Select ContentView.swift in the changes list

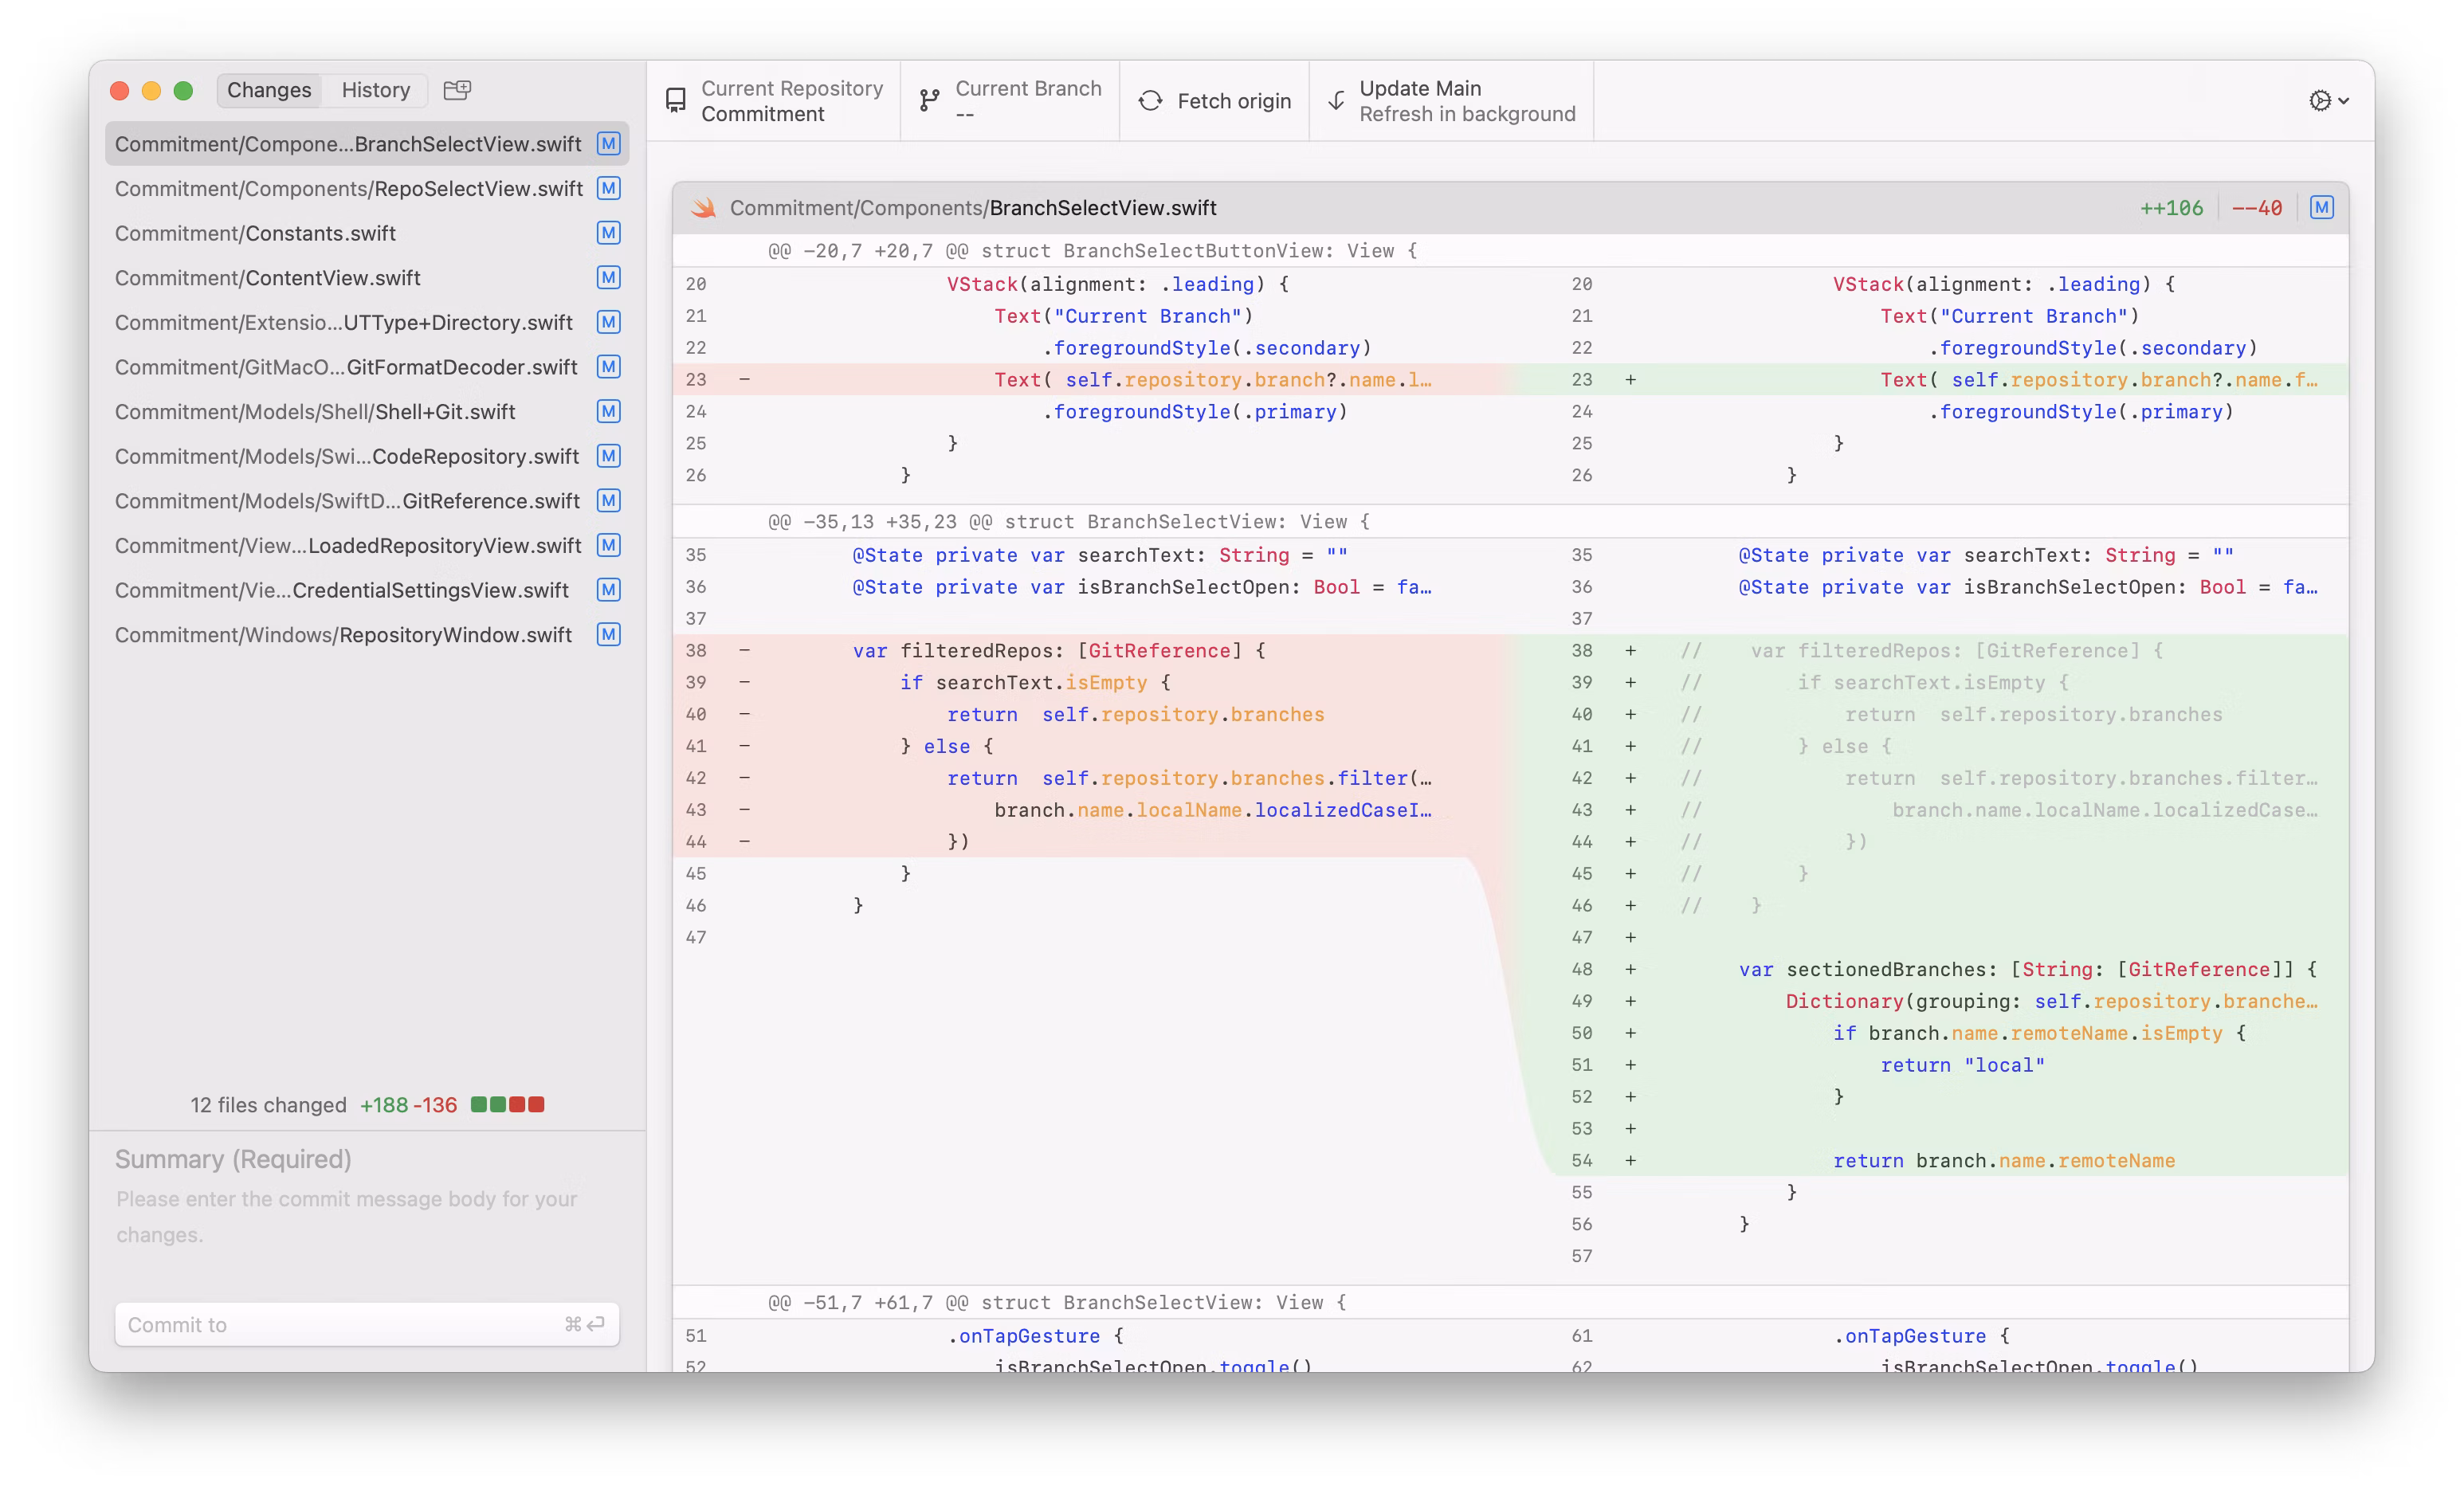[x=268, y=278]
